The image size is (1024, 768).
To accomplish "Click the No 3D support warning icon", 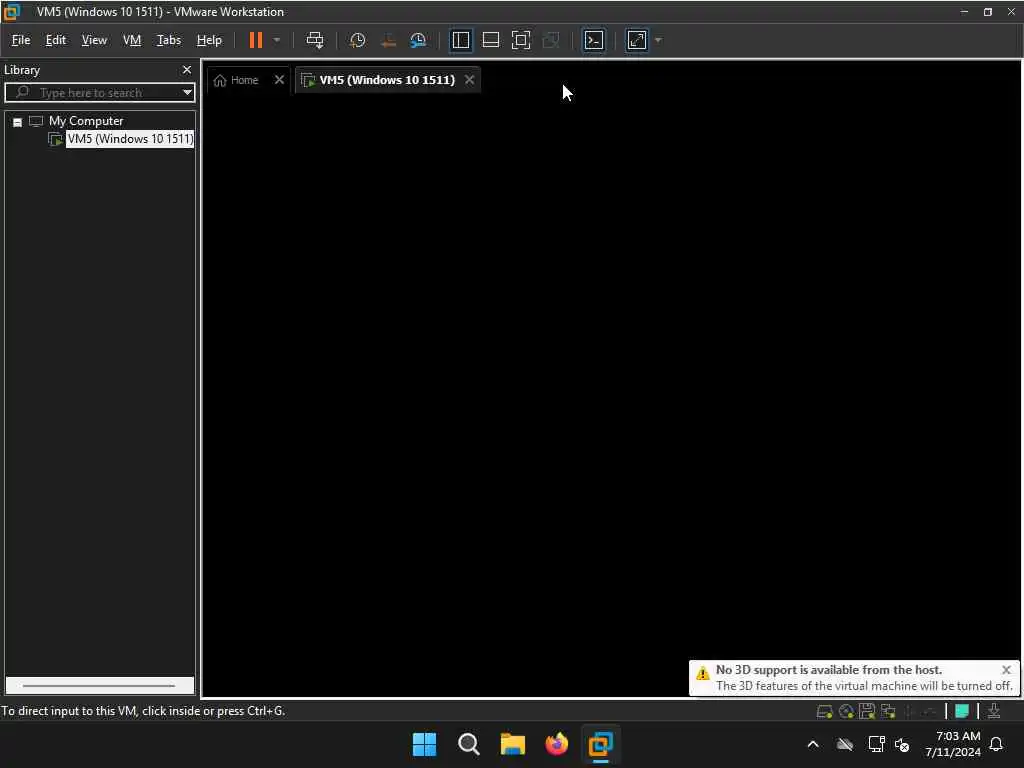I will [x=703, y=673].
